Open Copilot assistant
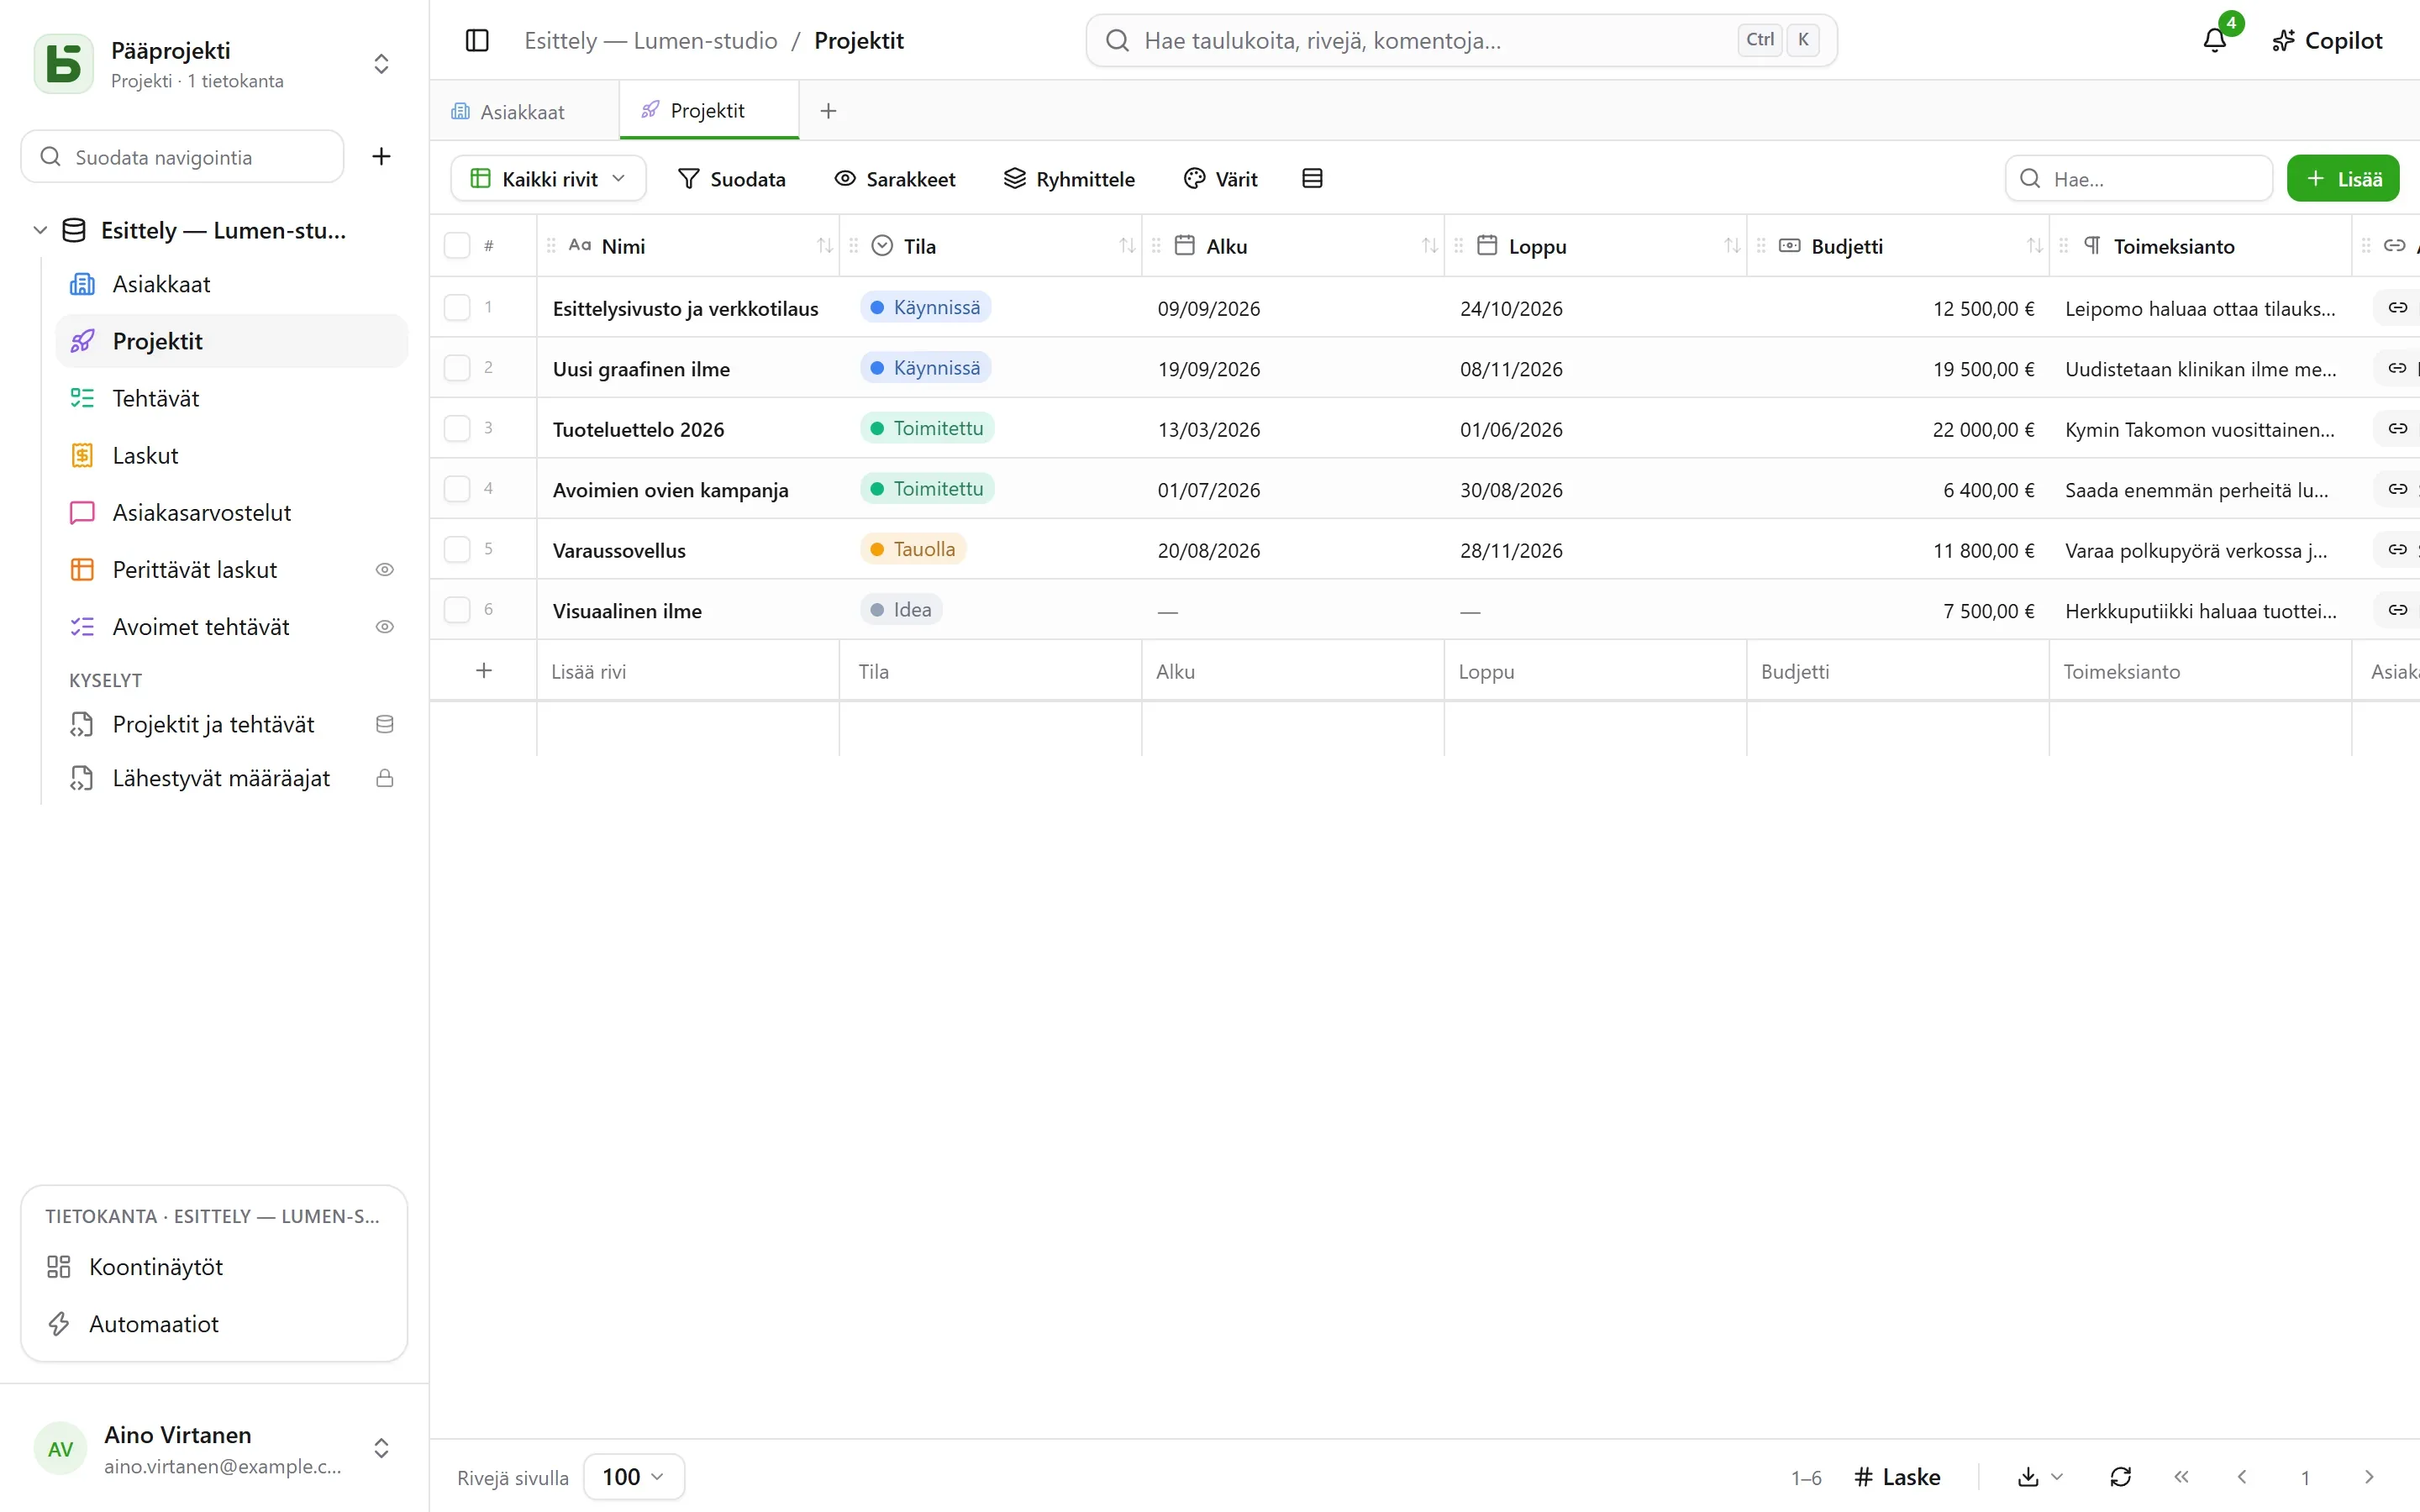Screen dimensions: 2420x1512 point(2327,40)
